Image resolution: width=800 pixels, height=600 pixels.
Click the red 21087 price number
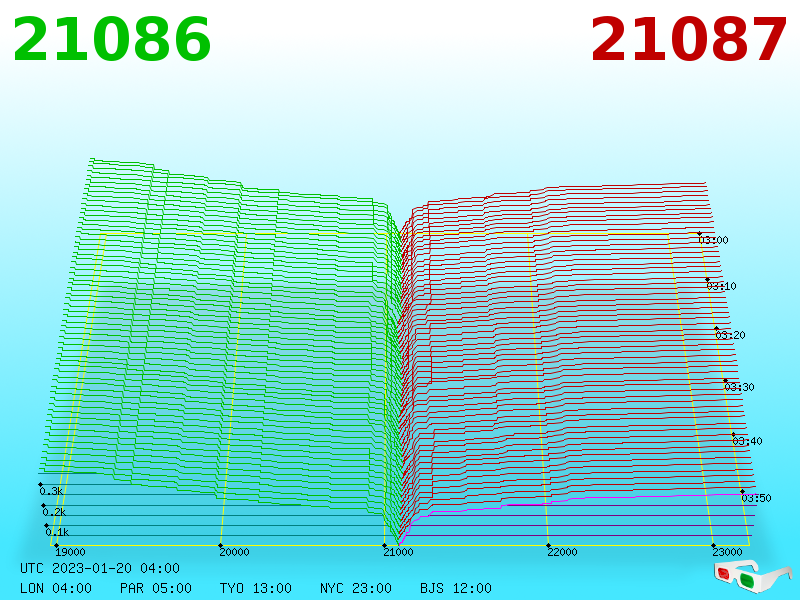(688, 40)
